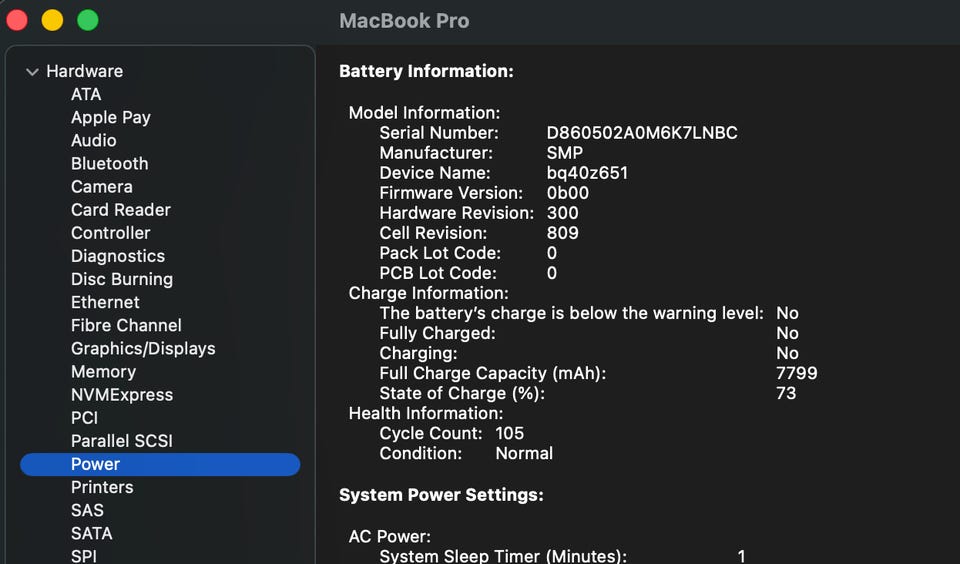Select NVMExpress in the sidebar

tap(121, 394)
